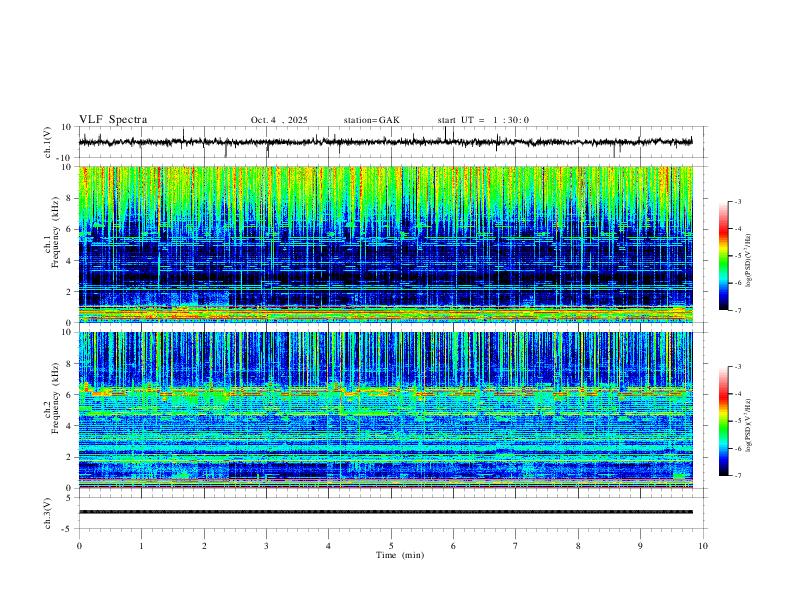792x612 pixels.
Task: Click the '-3' label on ch.1 color scale
Action: pos(738,202)
